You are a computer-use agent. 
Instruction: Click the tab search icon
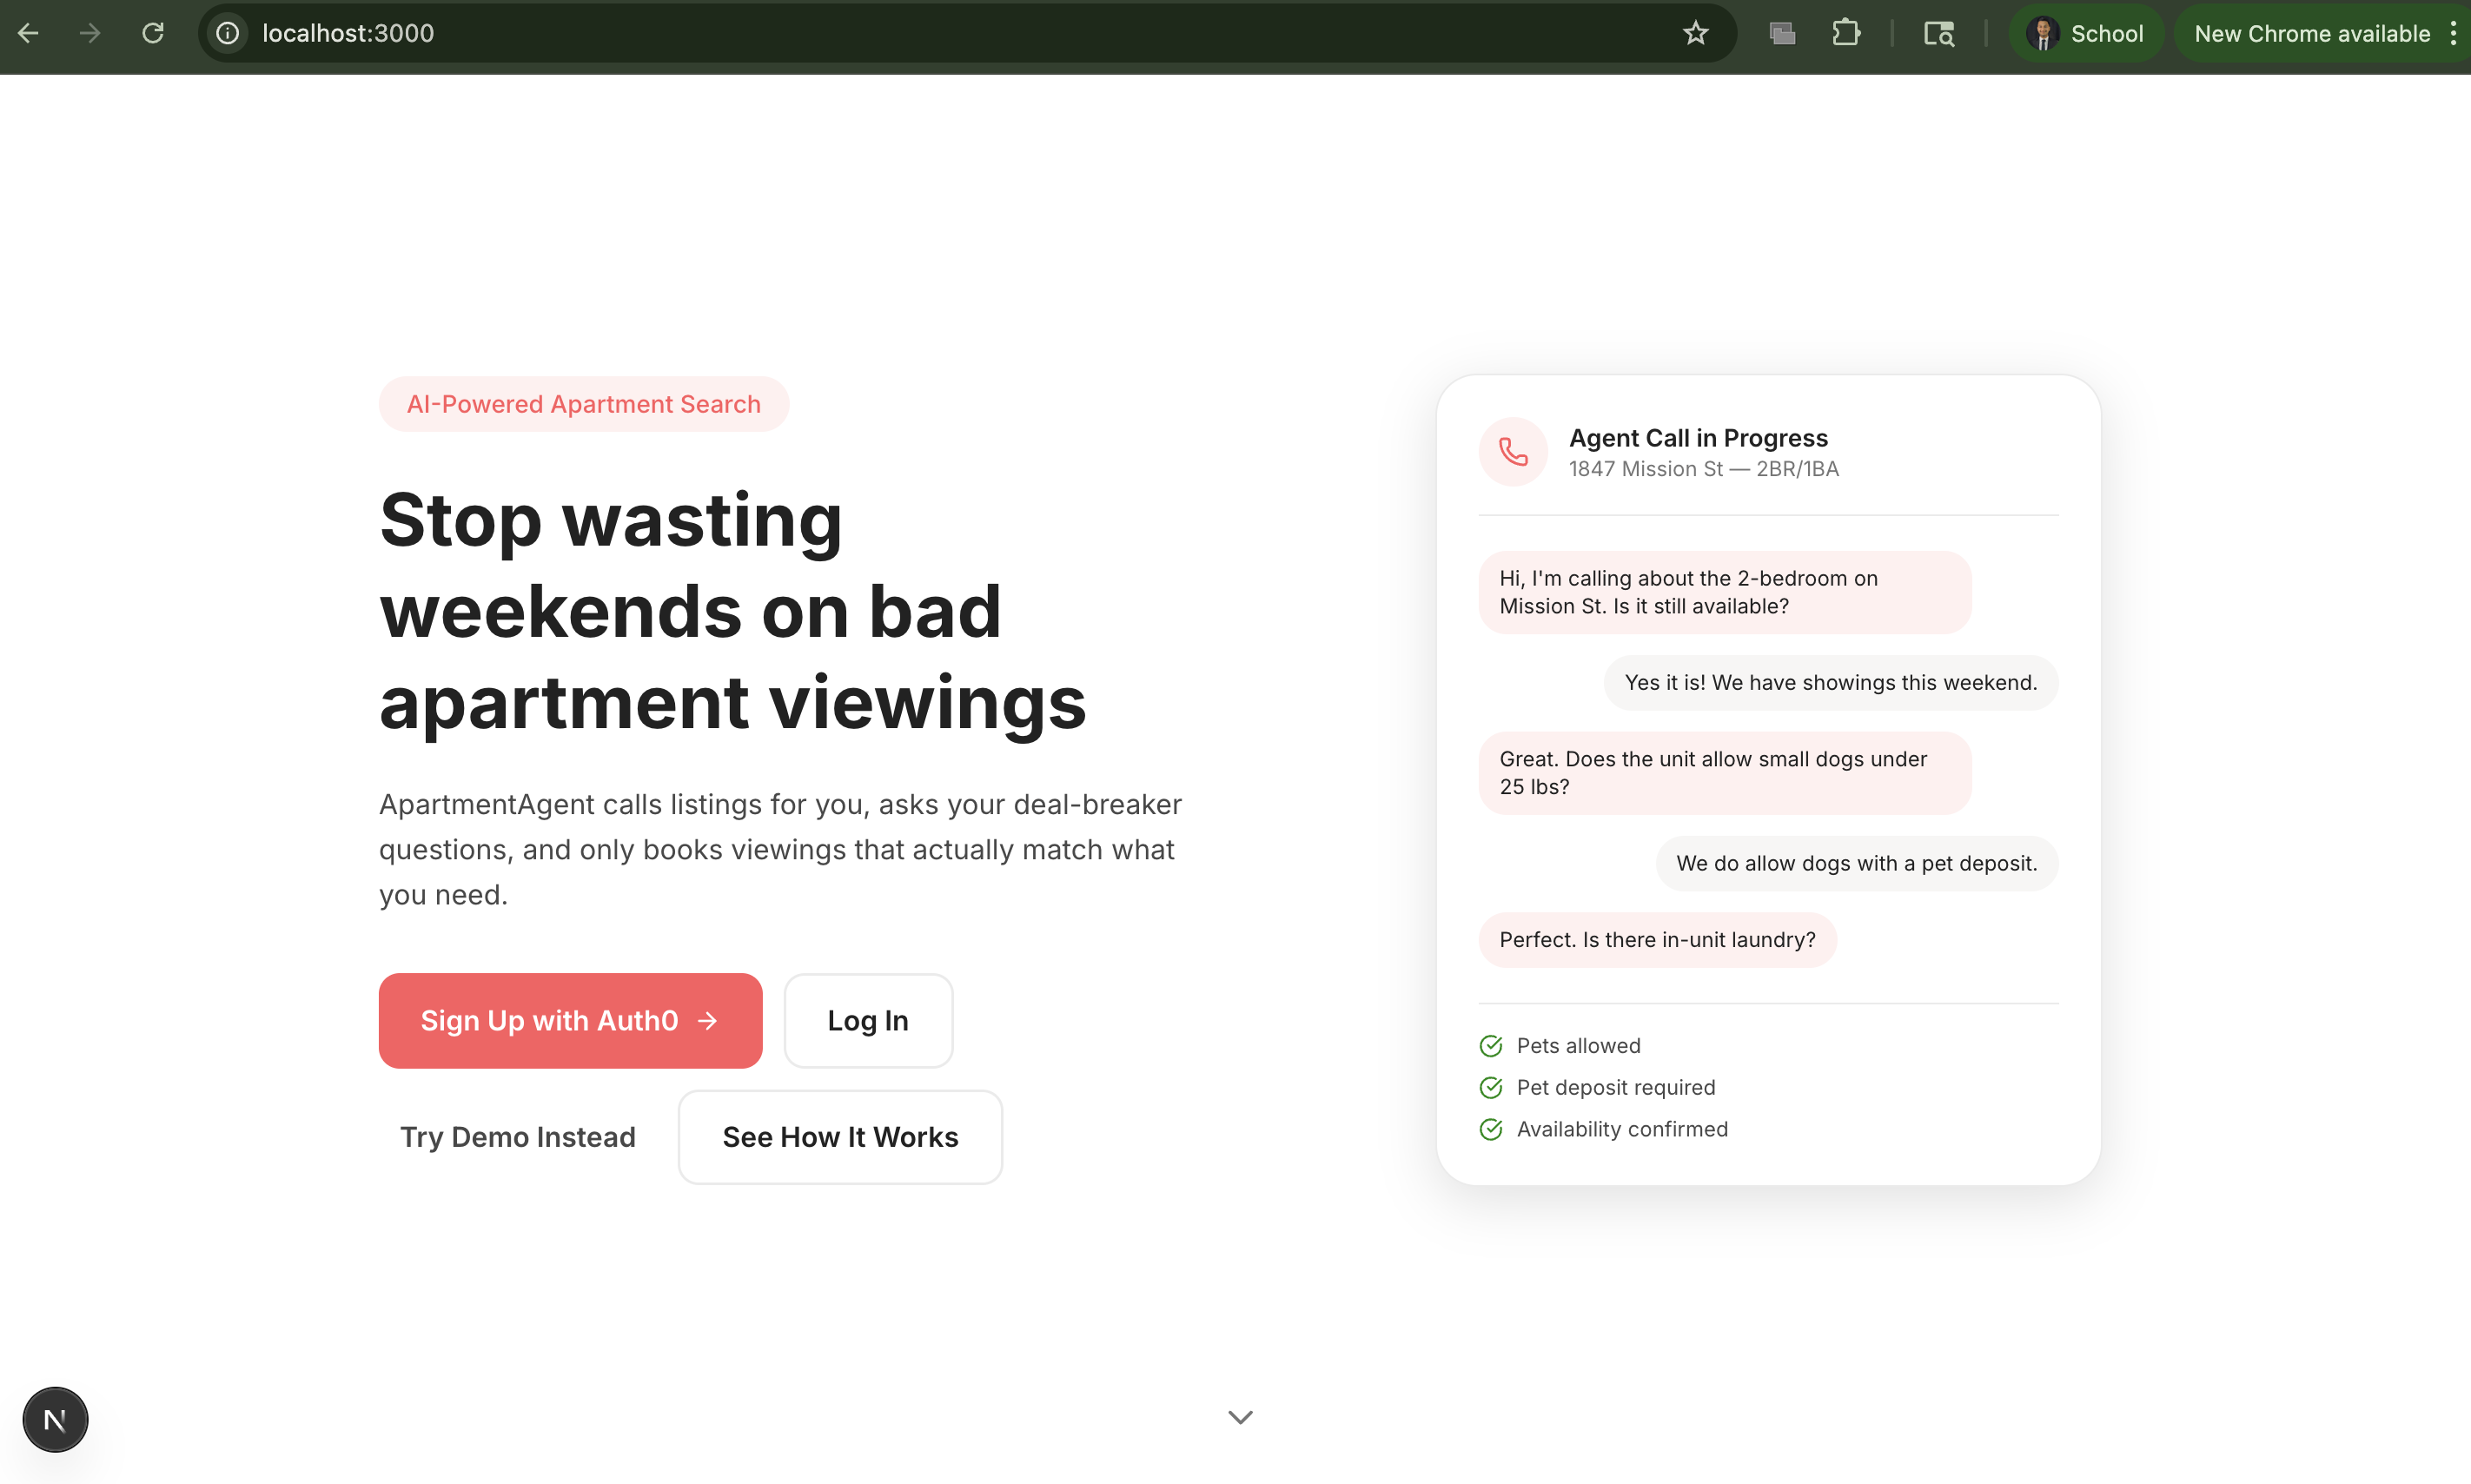pos(1938,33)
